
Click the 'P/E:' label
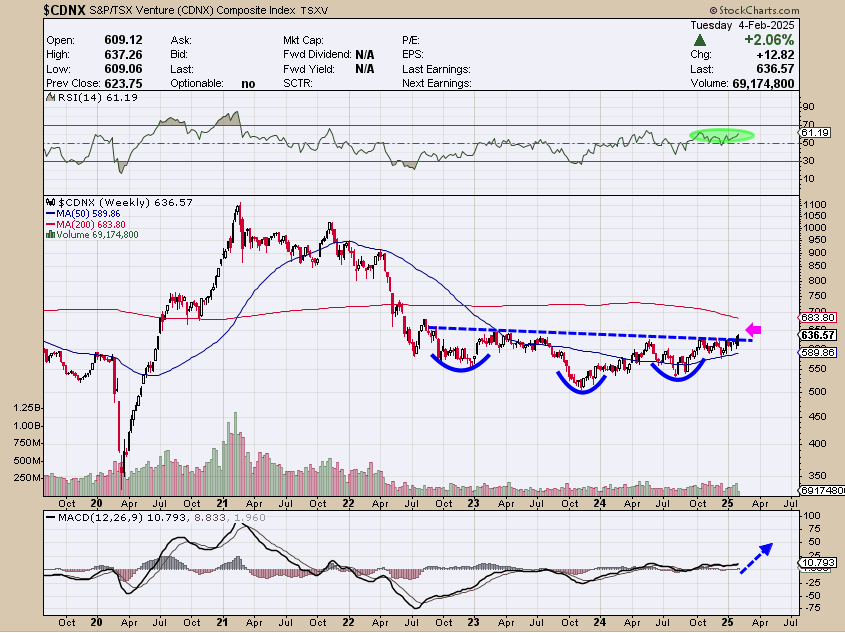click(x=411, y=40)
